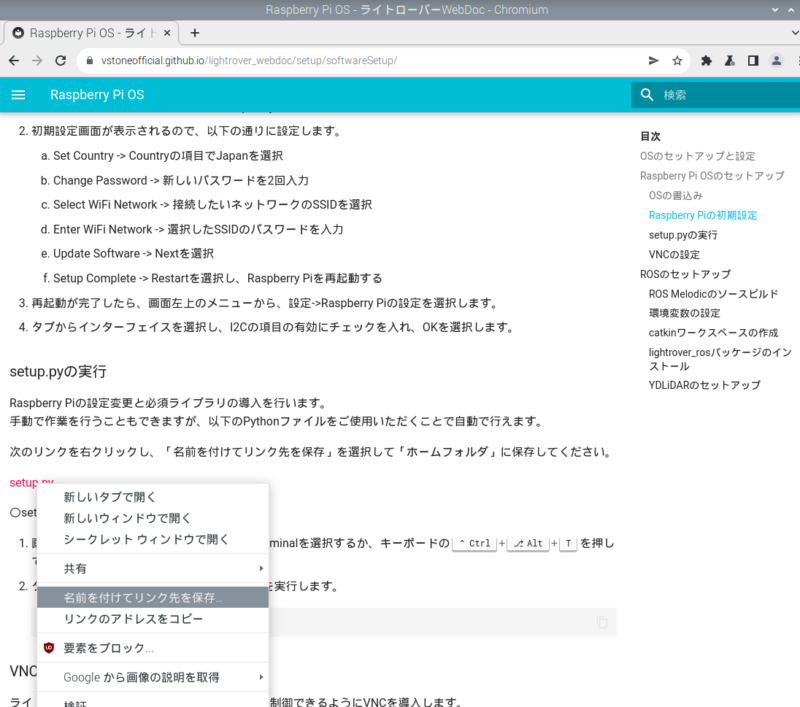Screen dimensions: 800x707
Task: Open the Chrome Labs flask icon
Action: coord(730,61)
